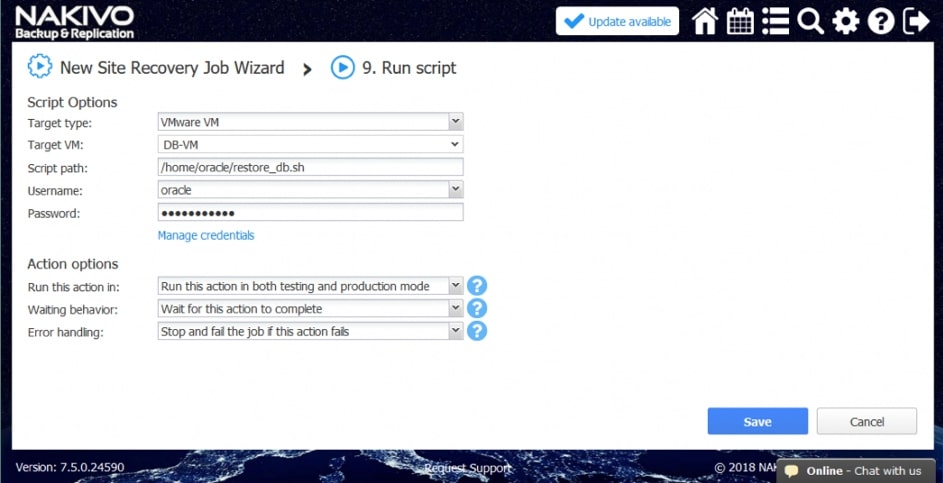This screenshot has width=943, height=483.
Task: Expand the Target type dropdown
Action: point(455,122)
